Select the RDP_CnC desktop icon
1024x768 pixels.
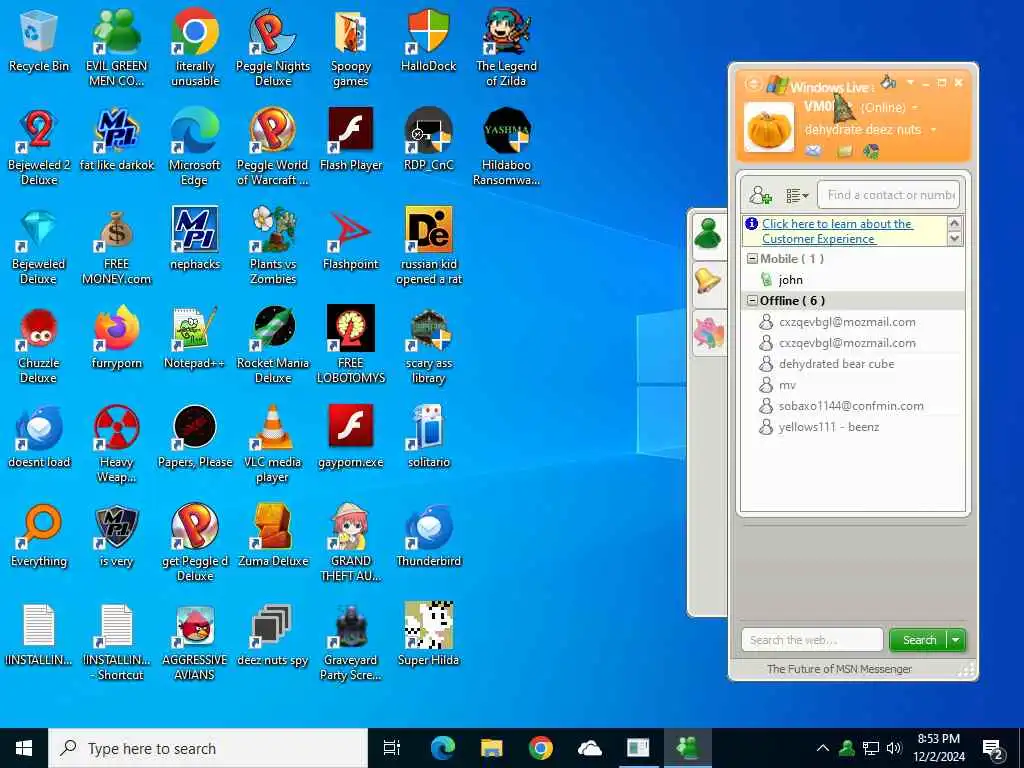[x=428, y=140]
